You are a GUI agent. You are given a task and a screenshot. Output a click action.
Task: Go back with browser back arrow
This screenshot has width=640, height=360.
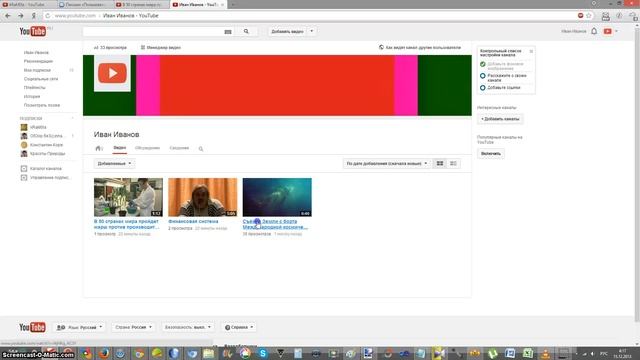(x=8, y=16)
